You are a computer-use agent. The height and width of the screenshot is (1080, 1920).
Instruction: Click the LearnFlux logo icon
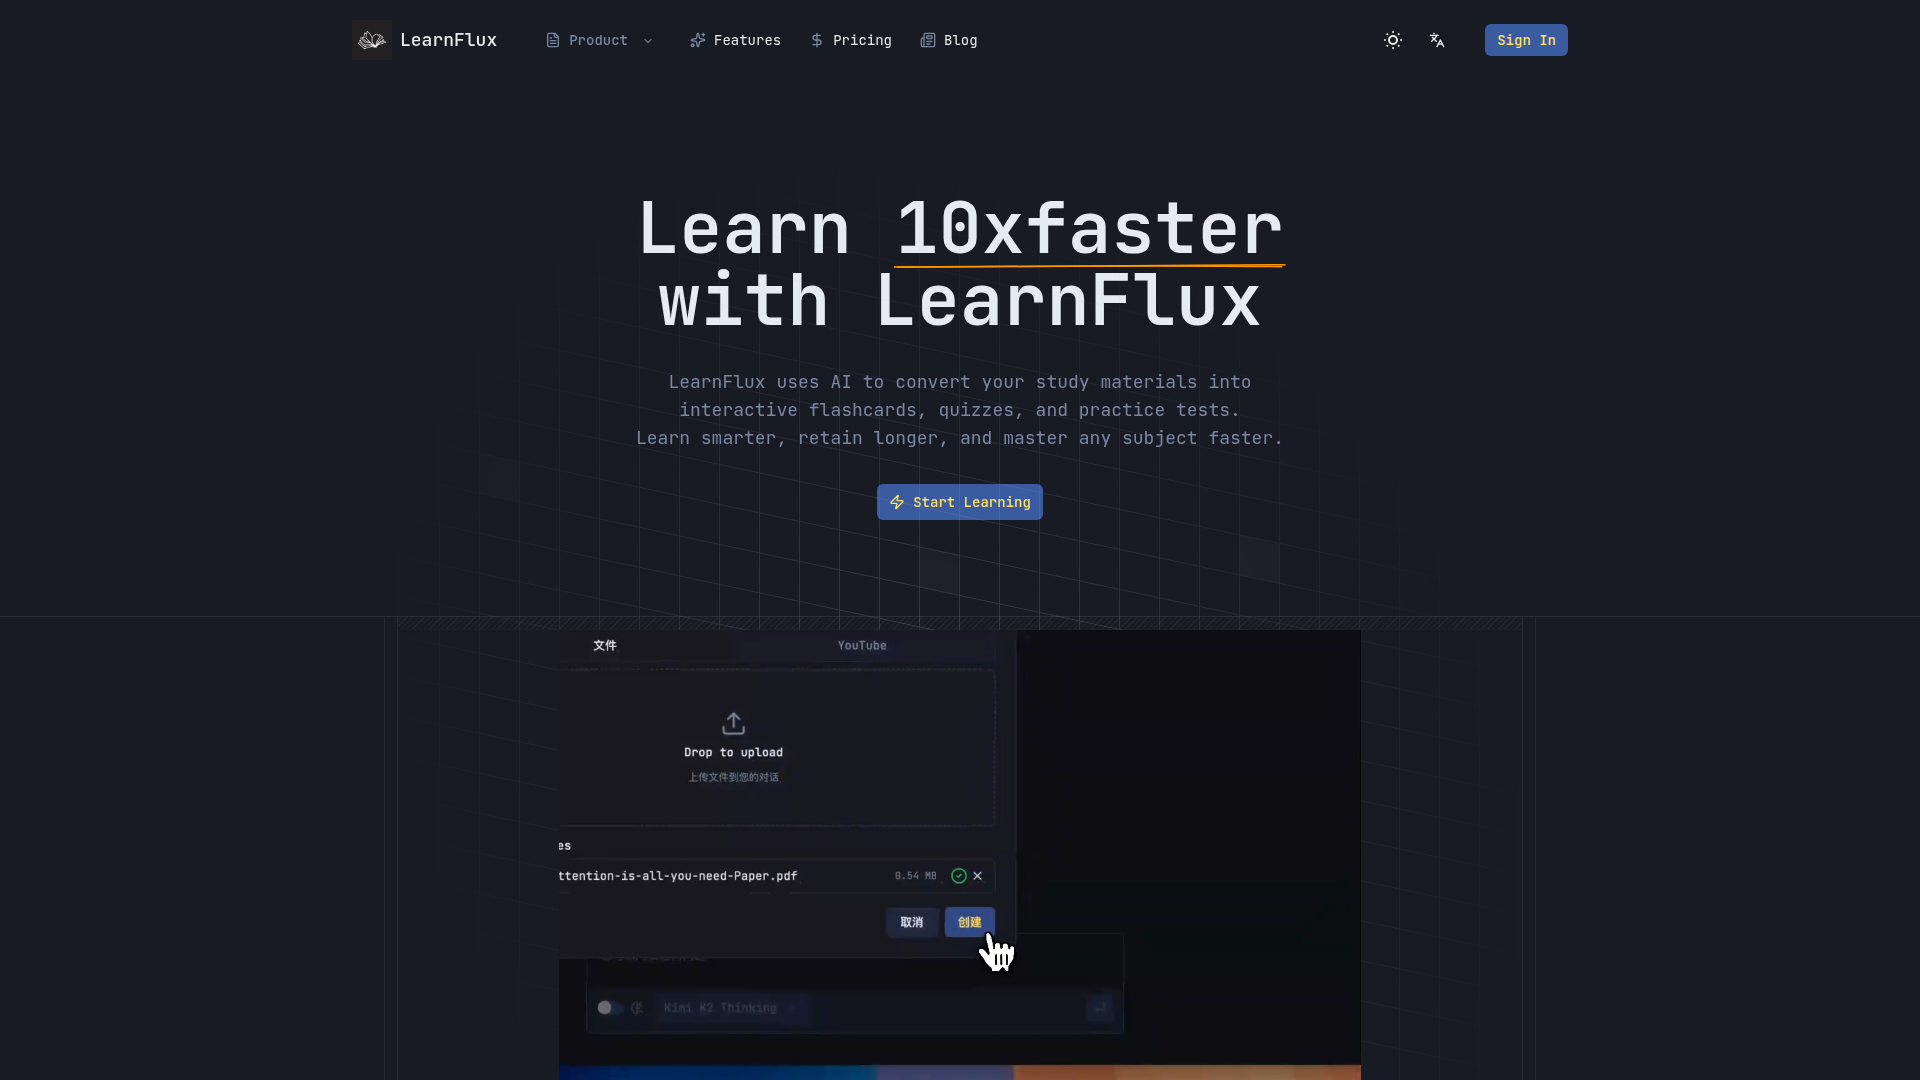371,40
